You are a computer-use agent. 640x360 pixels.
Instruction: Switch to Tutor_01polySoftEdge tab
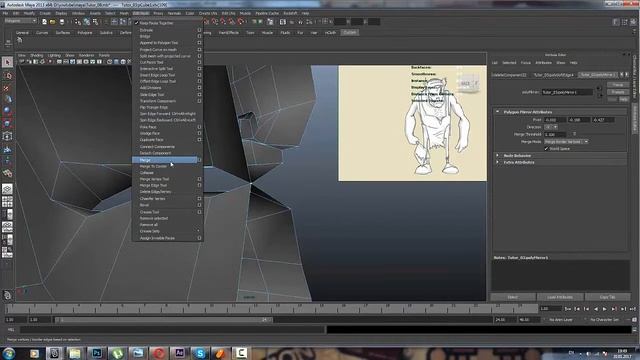pyautogui.click(x=553, y=75)
